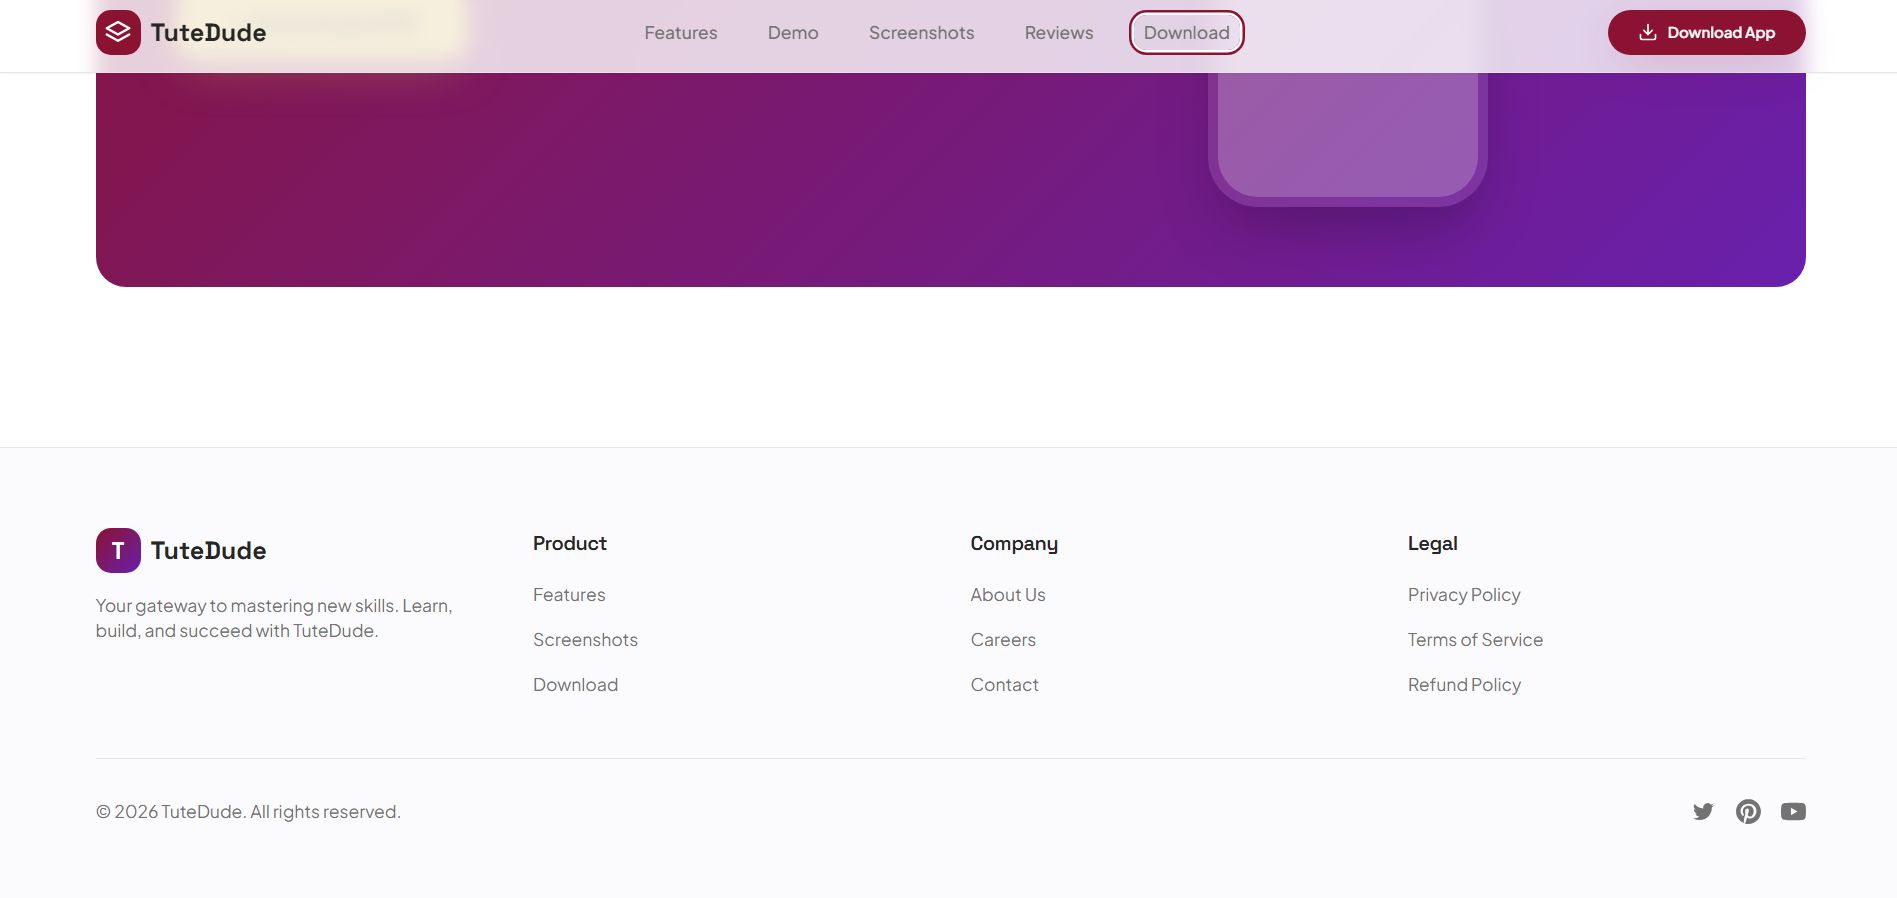
Task: Select the highlighted Download nav item
Action: (x=1187, y=33)
